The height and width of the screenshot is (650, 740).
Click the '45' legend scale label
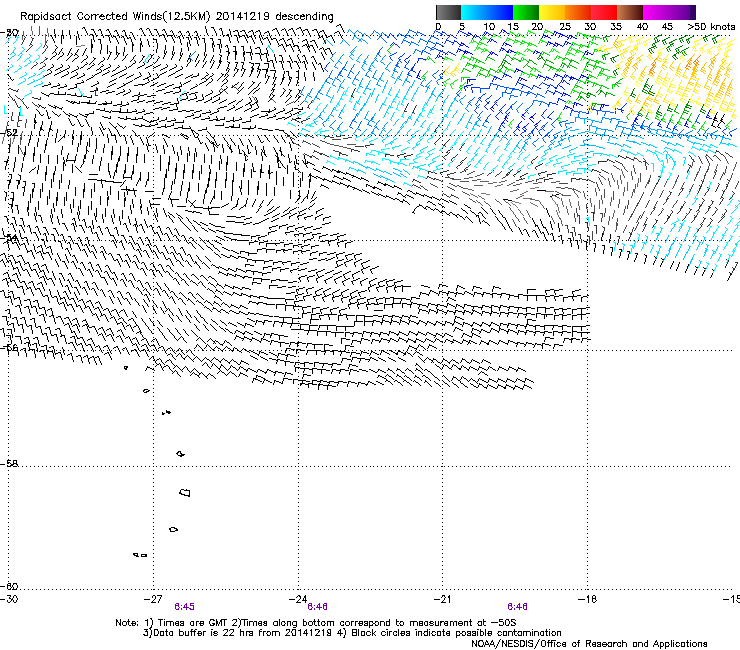click(667, 27)
